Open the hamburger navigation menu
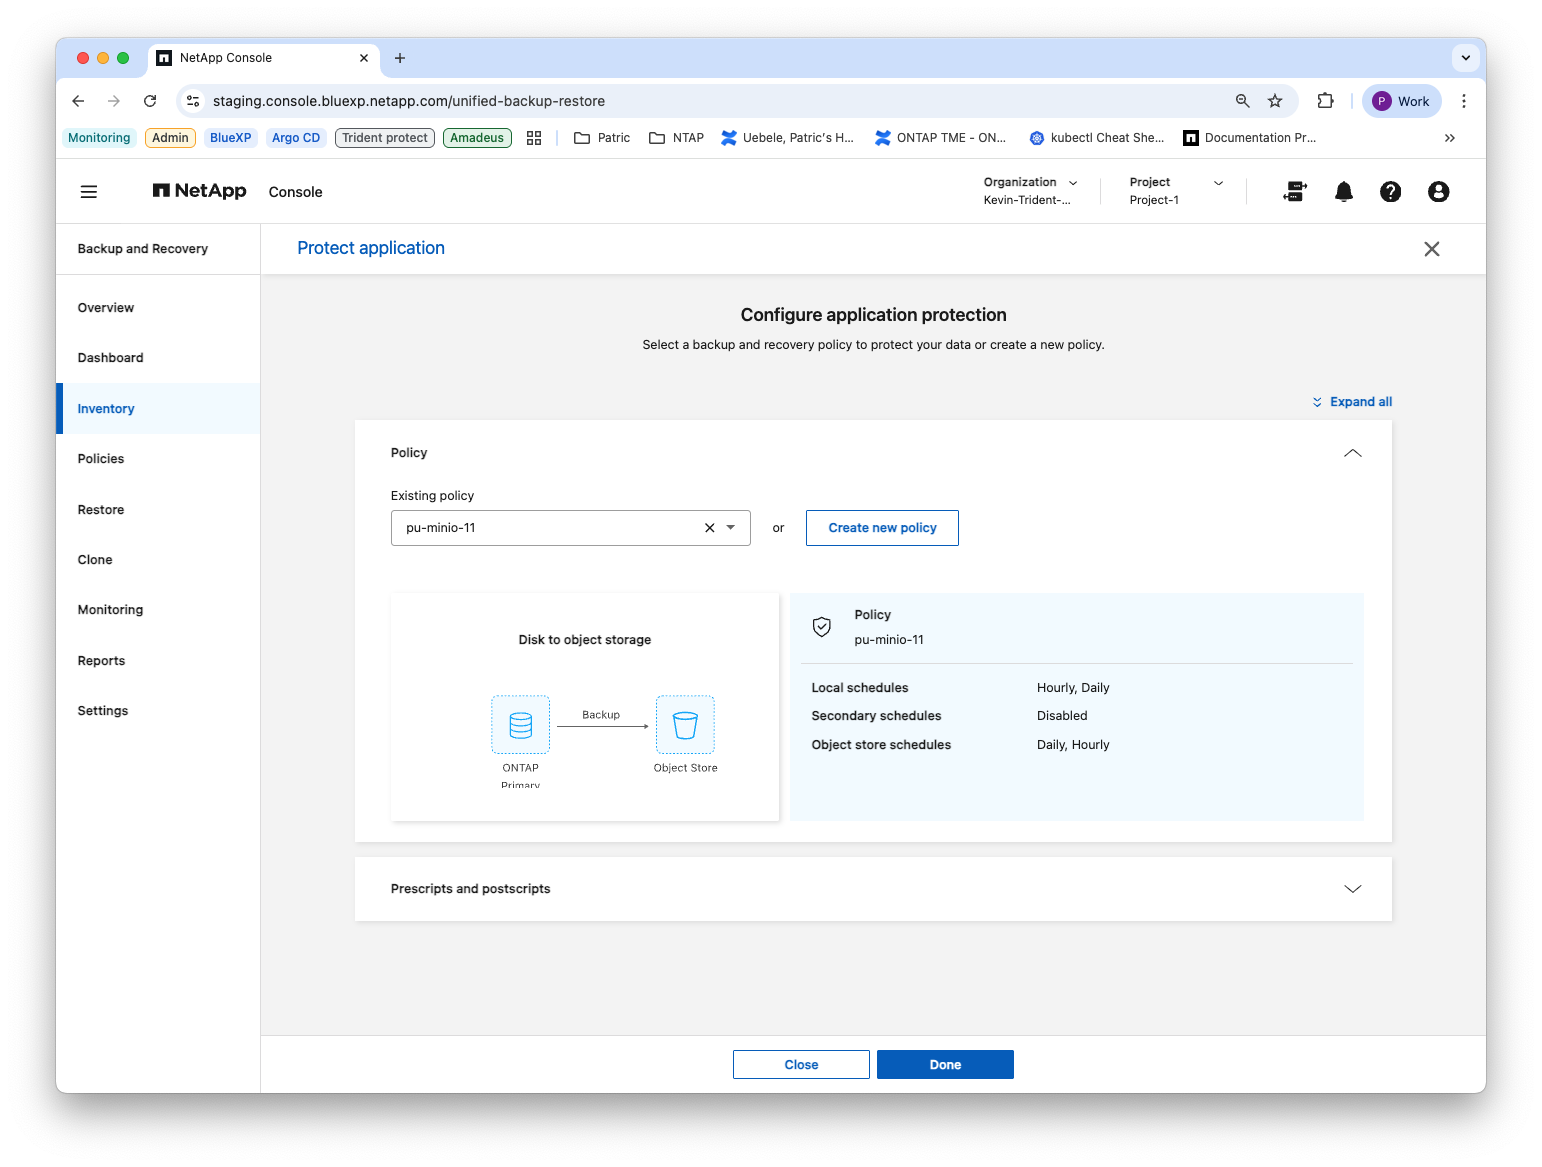 89,191
